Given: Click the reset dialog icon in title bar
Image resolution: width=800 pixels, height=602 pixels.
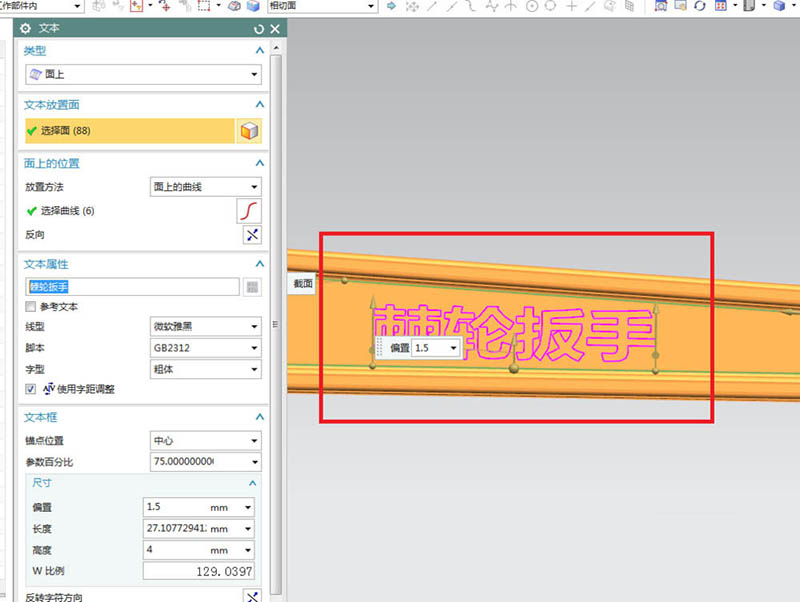Looking at the screenshot, I should click(x=260, y=29).
